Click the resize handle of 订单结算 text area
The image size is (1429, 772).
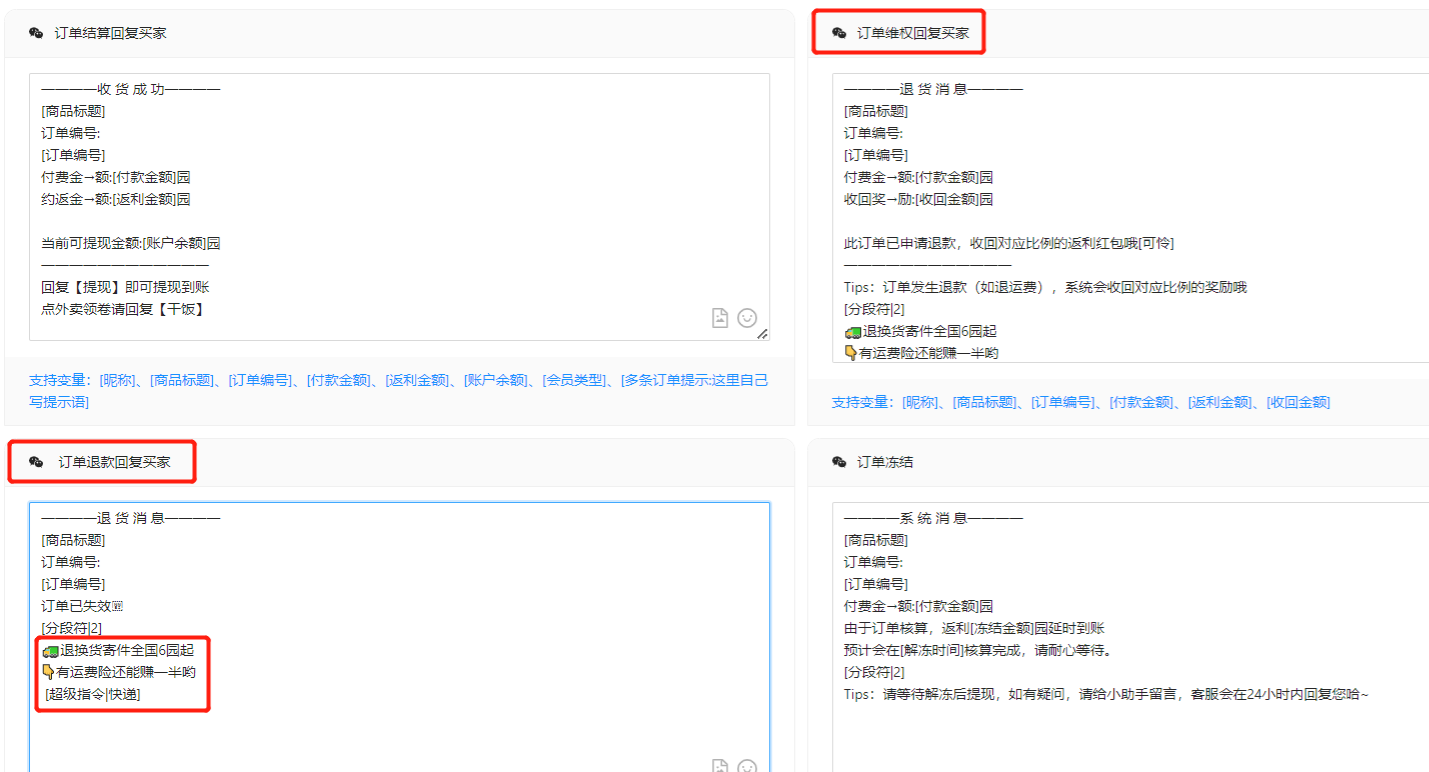(x=763, y=334)
